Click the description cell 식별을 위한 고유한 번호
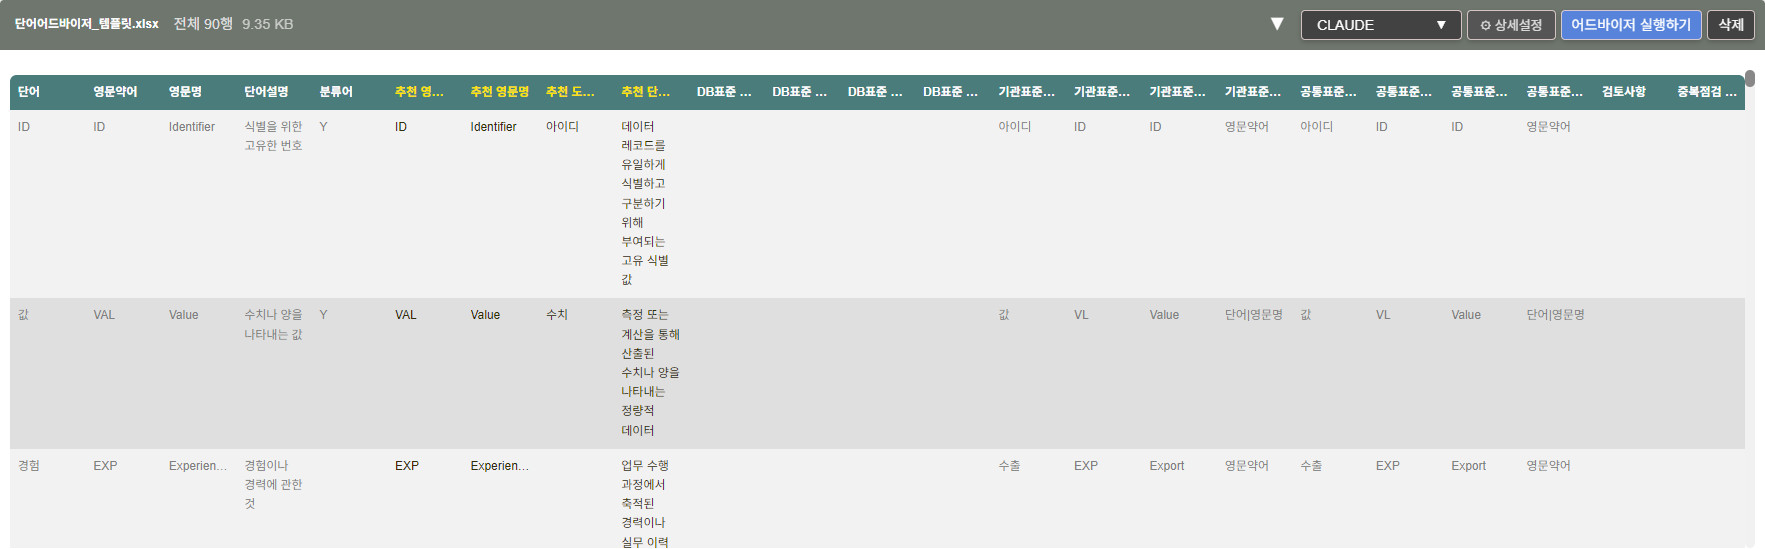The width and height of the screenshot is (1765, 549). [x=273, y=136]
